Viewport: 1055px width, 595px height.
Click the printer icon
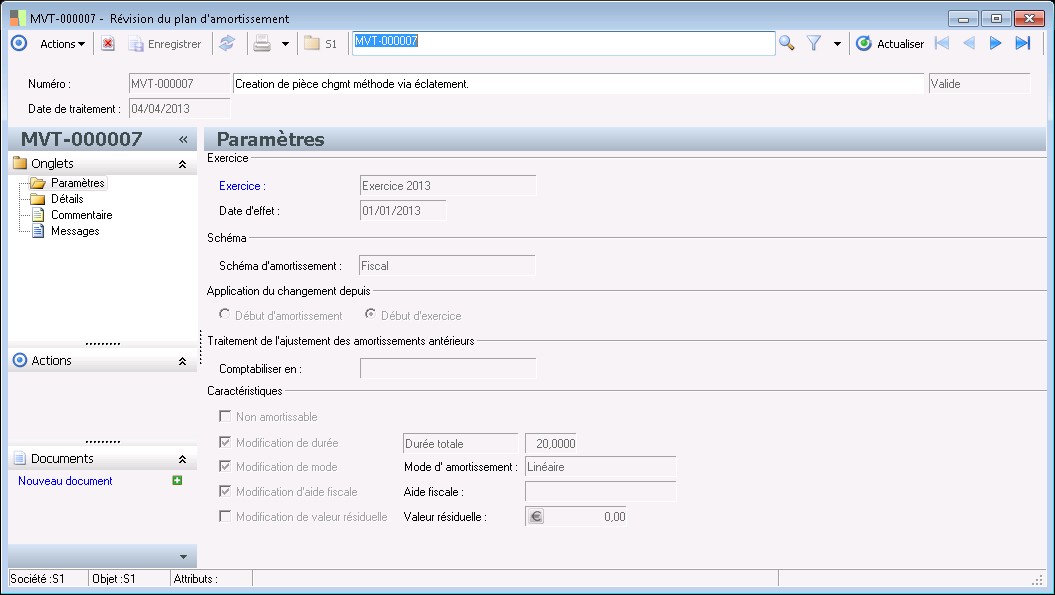tap(262, 44)
